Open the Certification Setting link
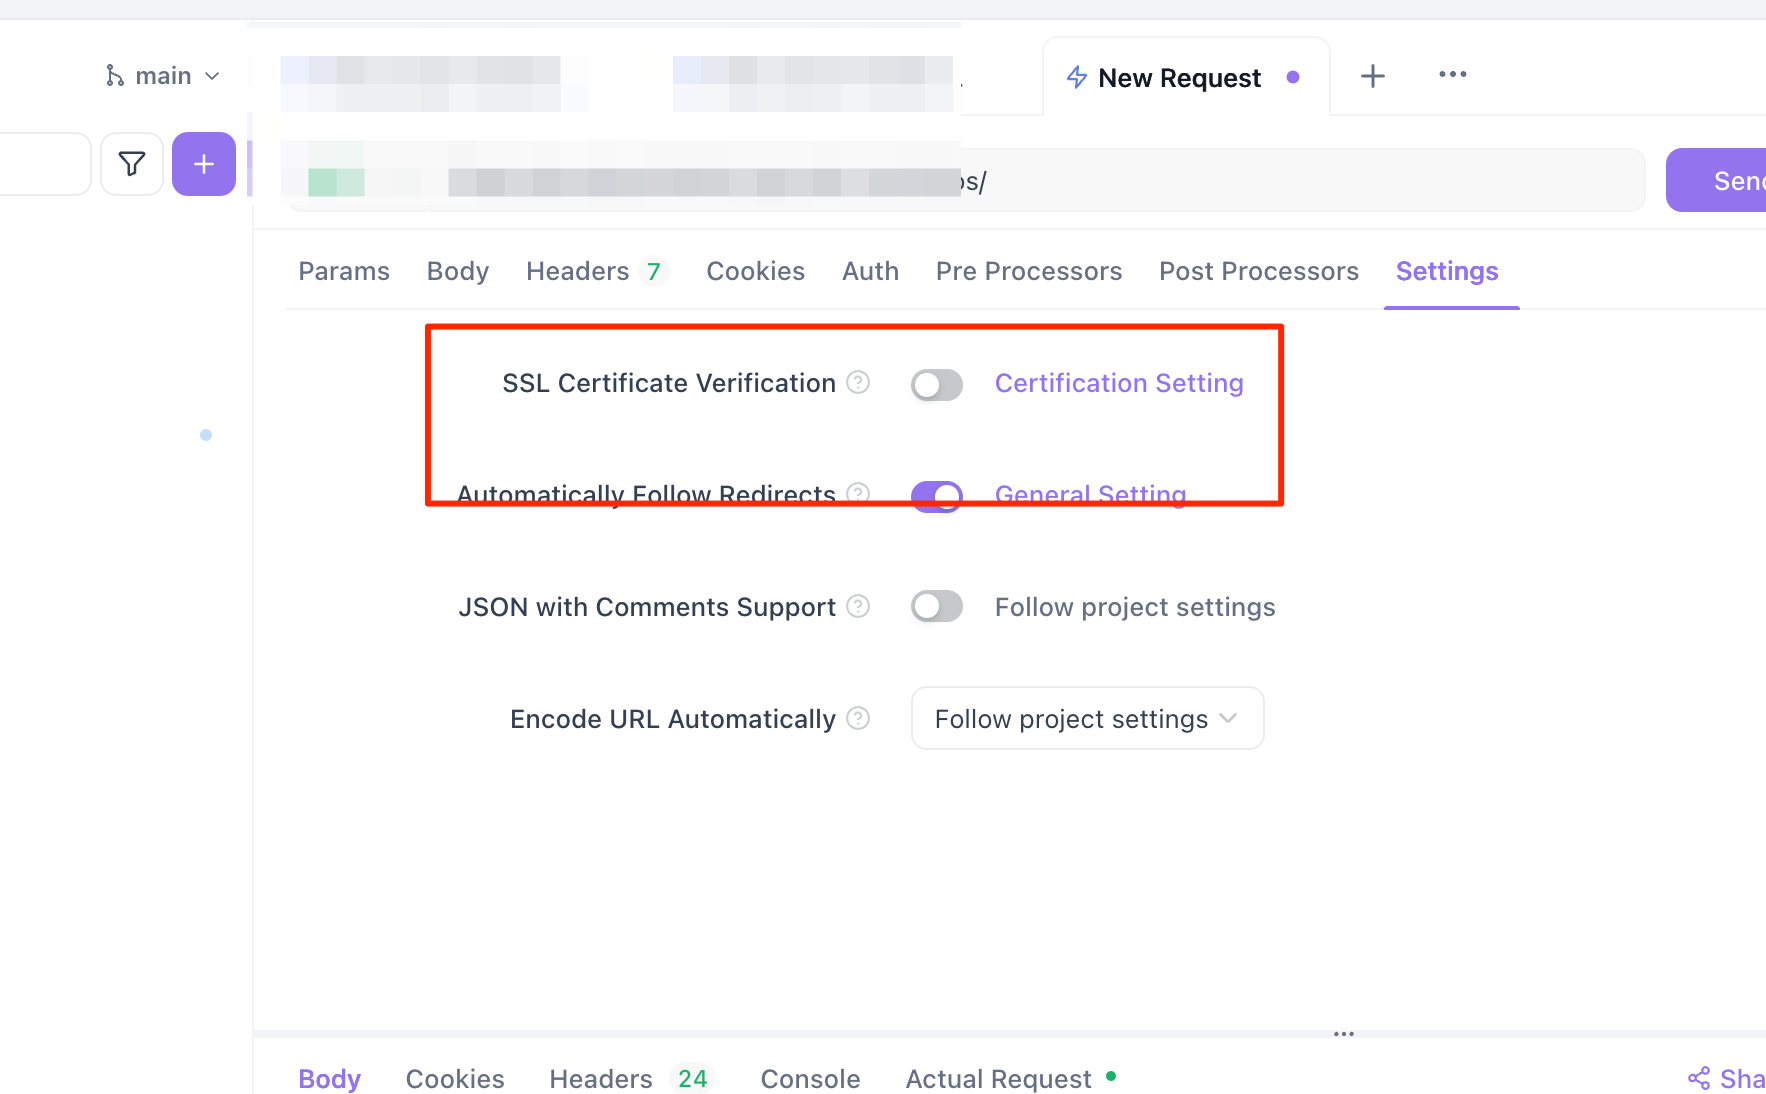The image size is (1766, 1094). click(1118, 382)
